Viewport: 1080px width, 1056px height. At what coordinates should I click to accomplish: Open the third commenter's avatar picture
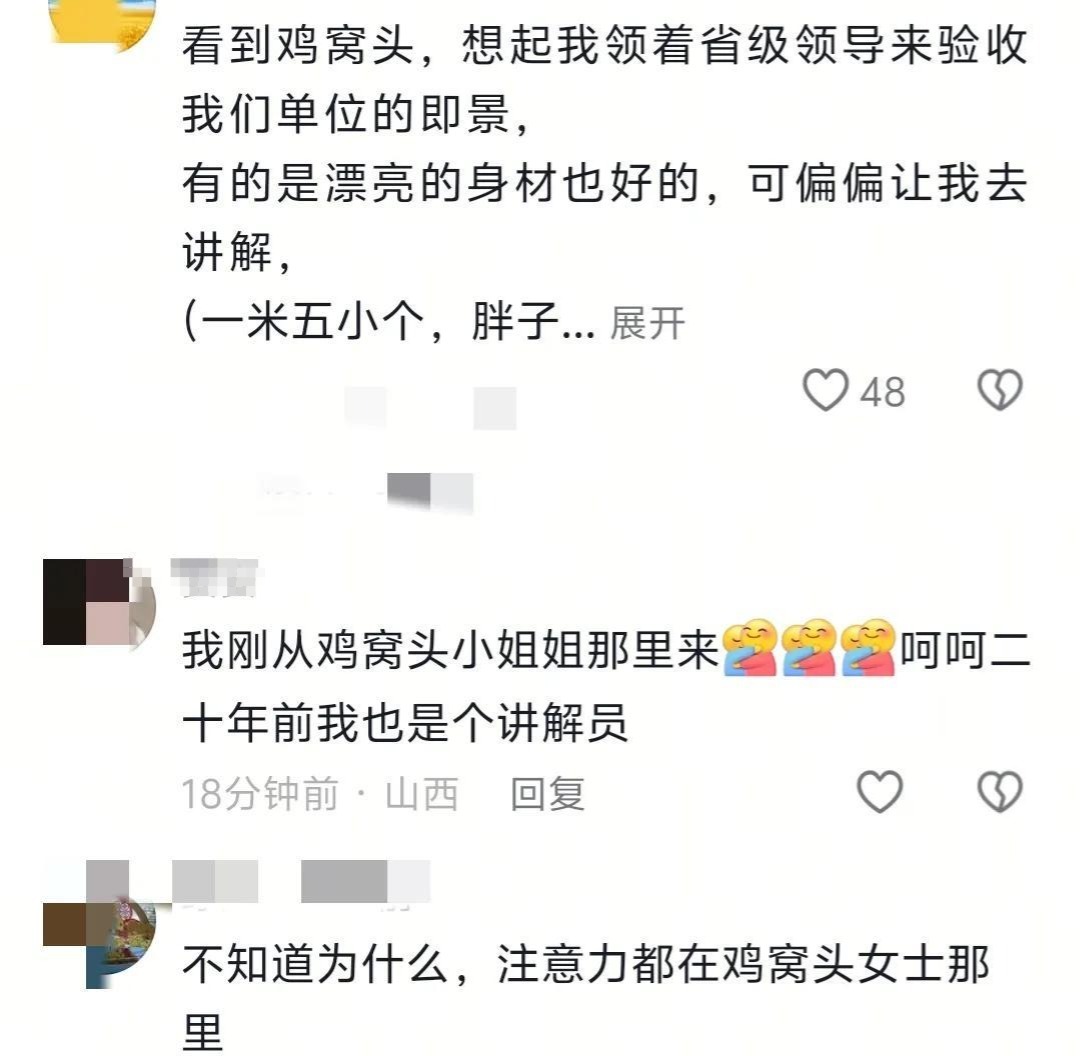click(x=99, y=925)
